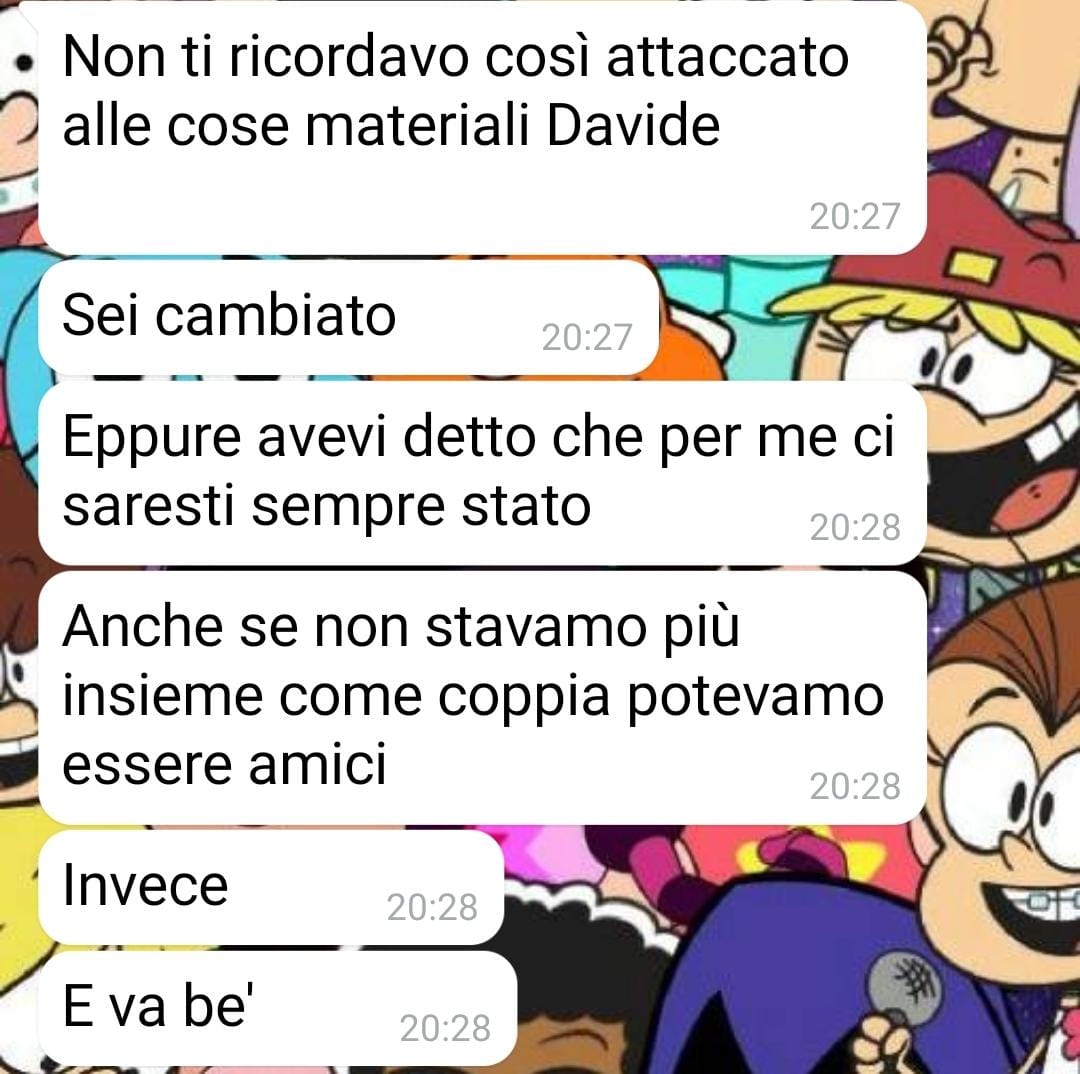Screen dimensions: 1080x1074
Task: Click the word "coppia" in the fourth message
Action: [524, 698]
